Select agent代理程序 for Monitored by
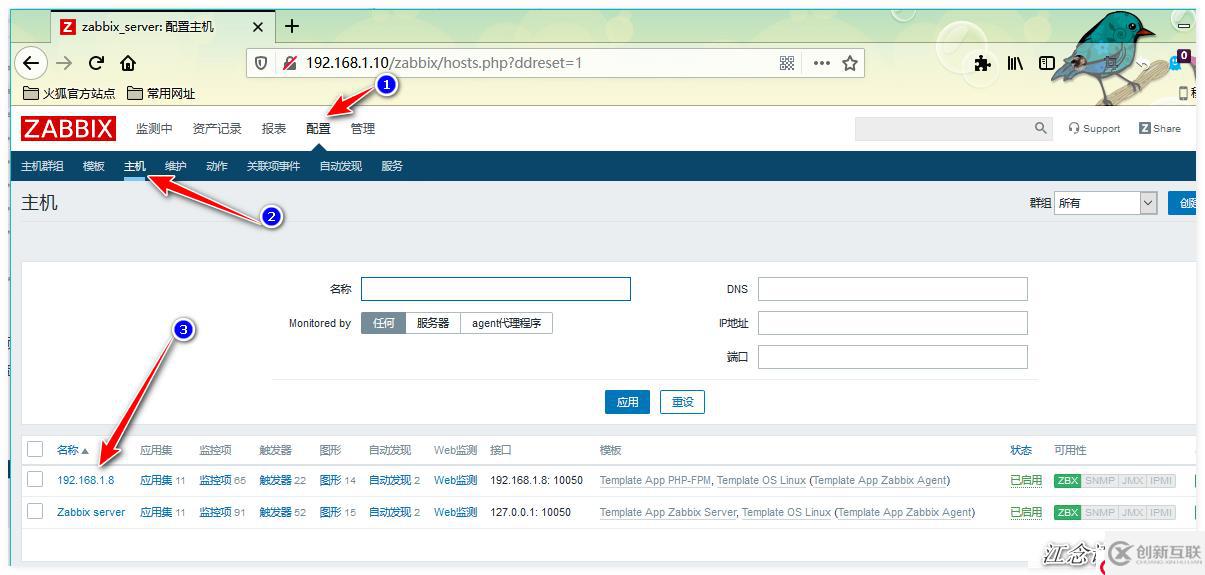 (x=506, y=323)
